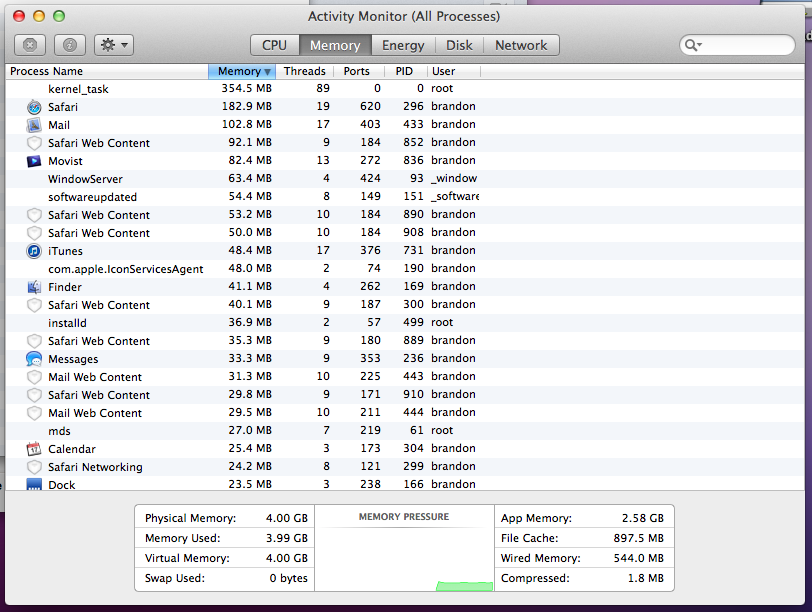The height and width of the screenshot is (612, 812).
Task: Click PID 499 in the installd row
Action: click(x=413, y=322)
